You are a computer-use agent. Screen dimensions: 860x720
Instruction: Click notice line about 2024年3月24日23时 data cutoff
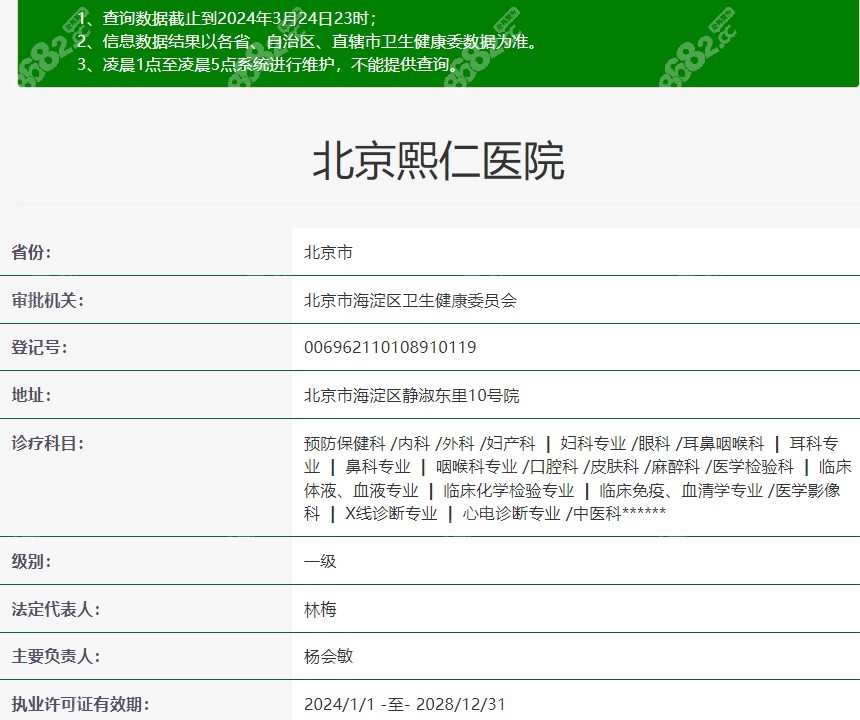tap(227, 19)
